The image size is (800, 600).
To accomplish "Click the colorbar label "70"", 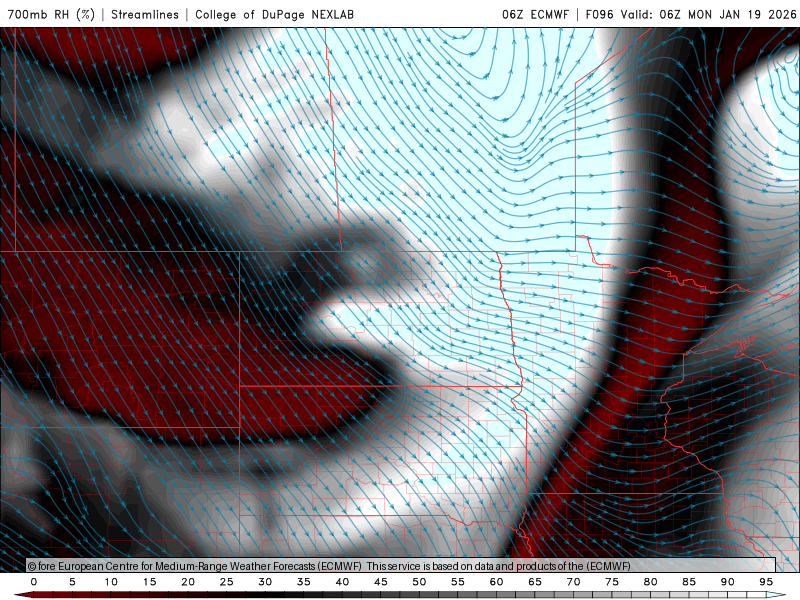I will click(573, 582).
